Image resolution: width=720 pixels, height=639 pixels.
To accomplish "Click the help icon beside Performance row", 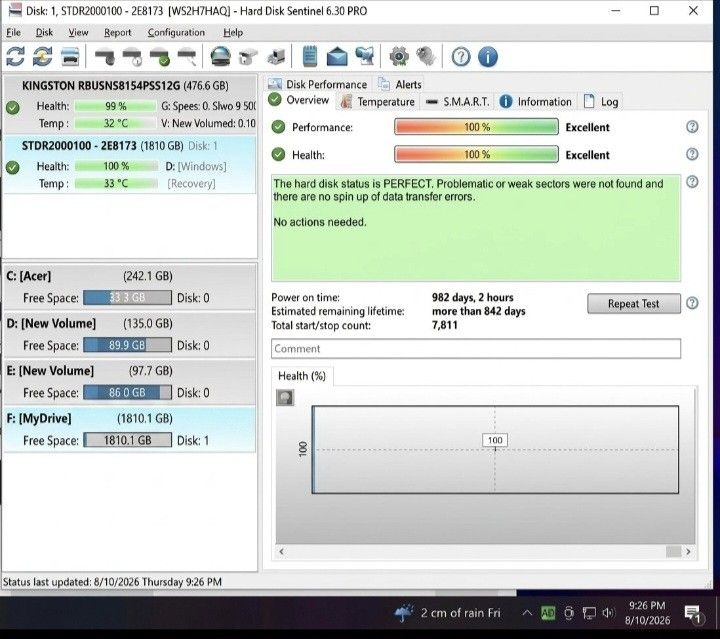I will tap(692, 127).
